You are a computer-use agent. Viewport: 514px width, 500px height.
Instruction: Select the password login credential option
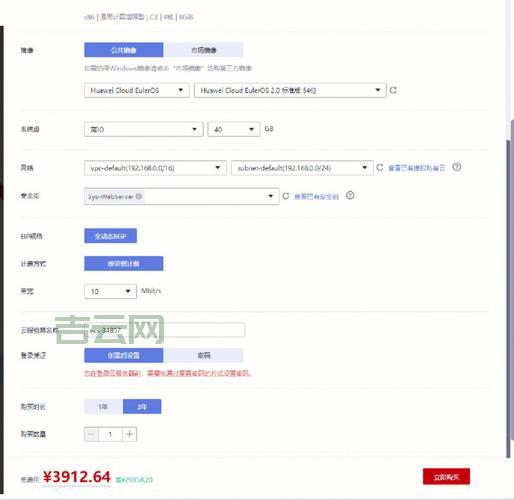pyautogui.click(x=203, y=355)
